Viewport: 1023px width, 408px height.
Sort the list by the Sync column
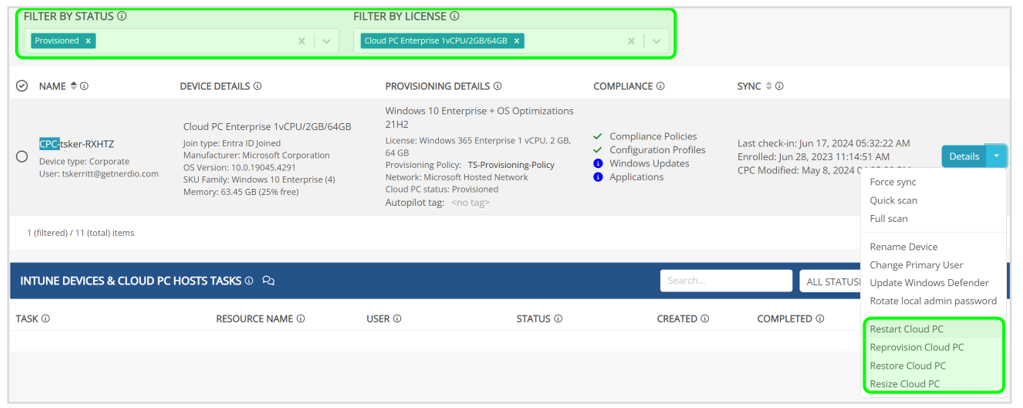(x=768, y=87)
